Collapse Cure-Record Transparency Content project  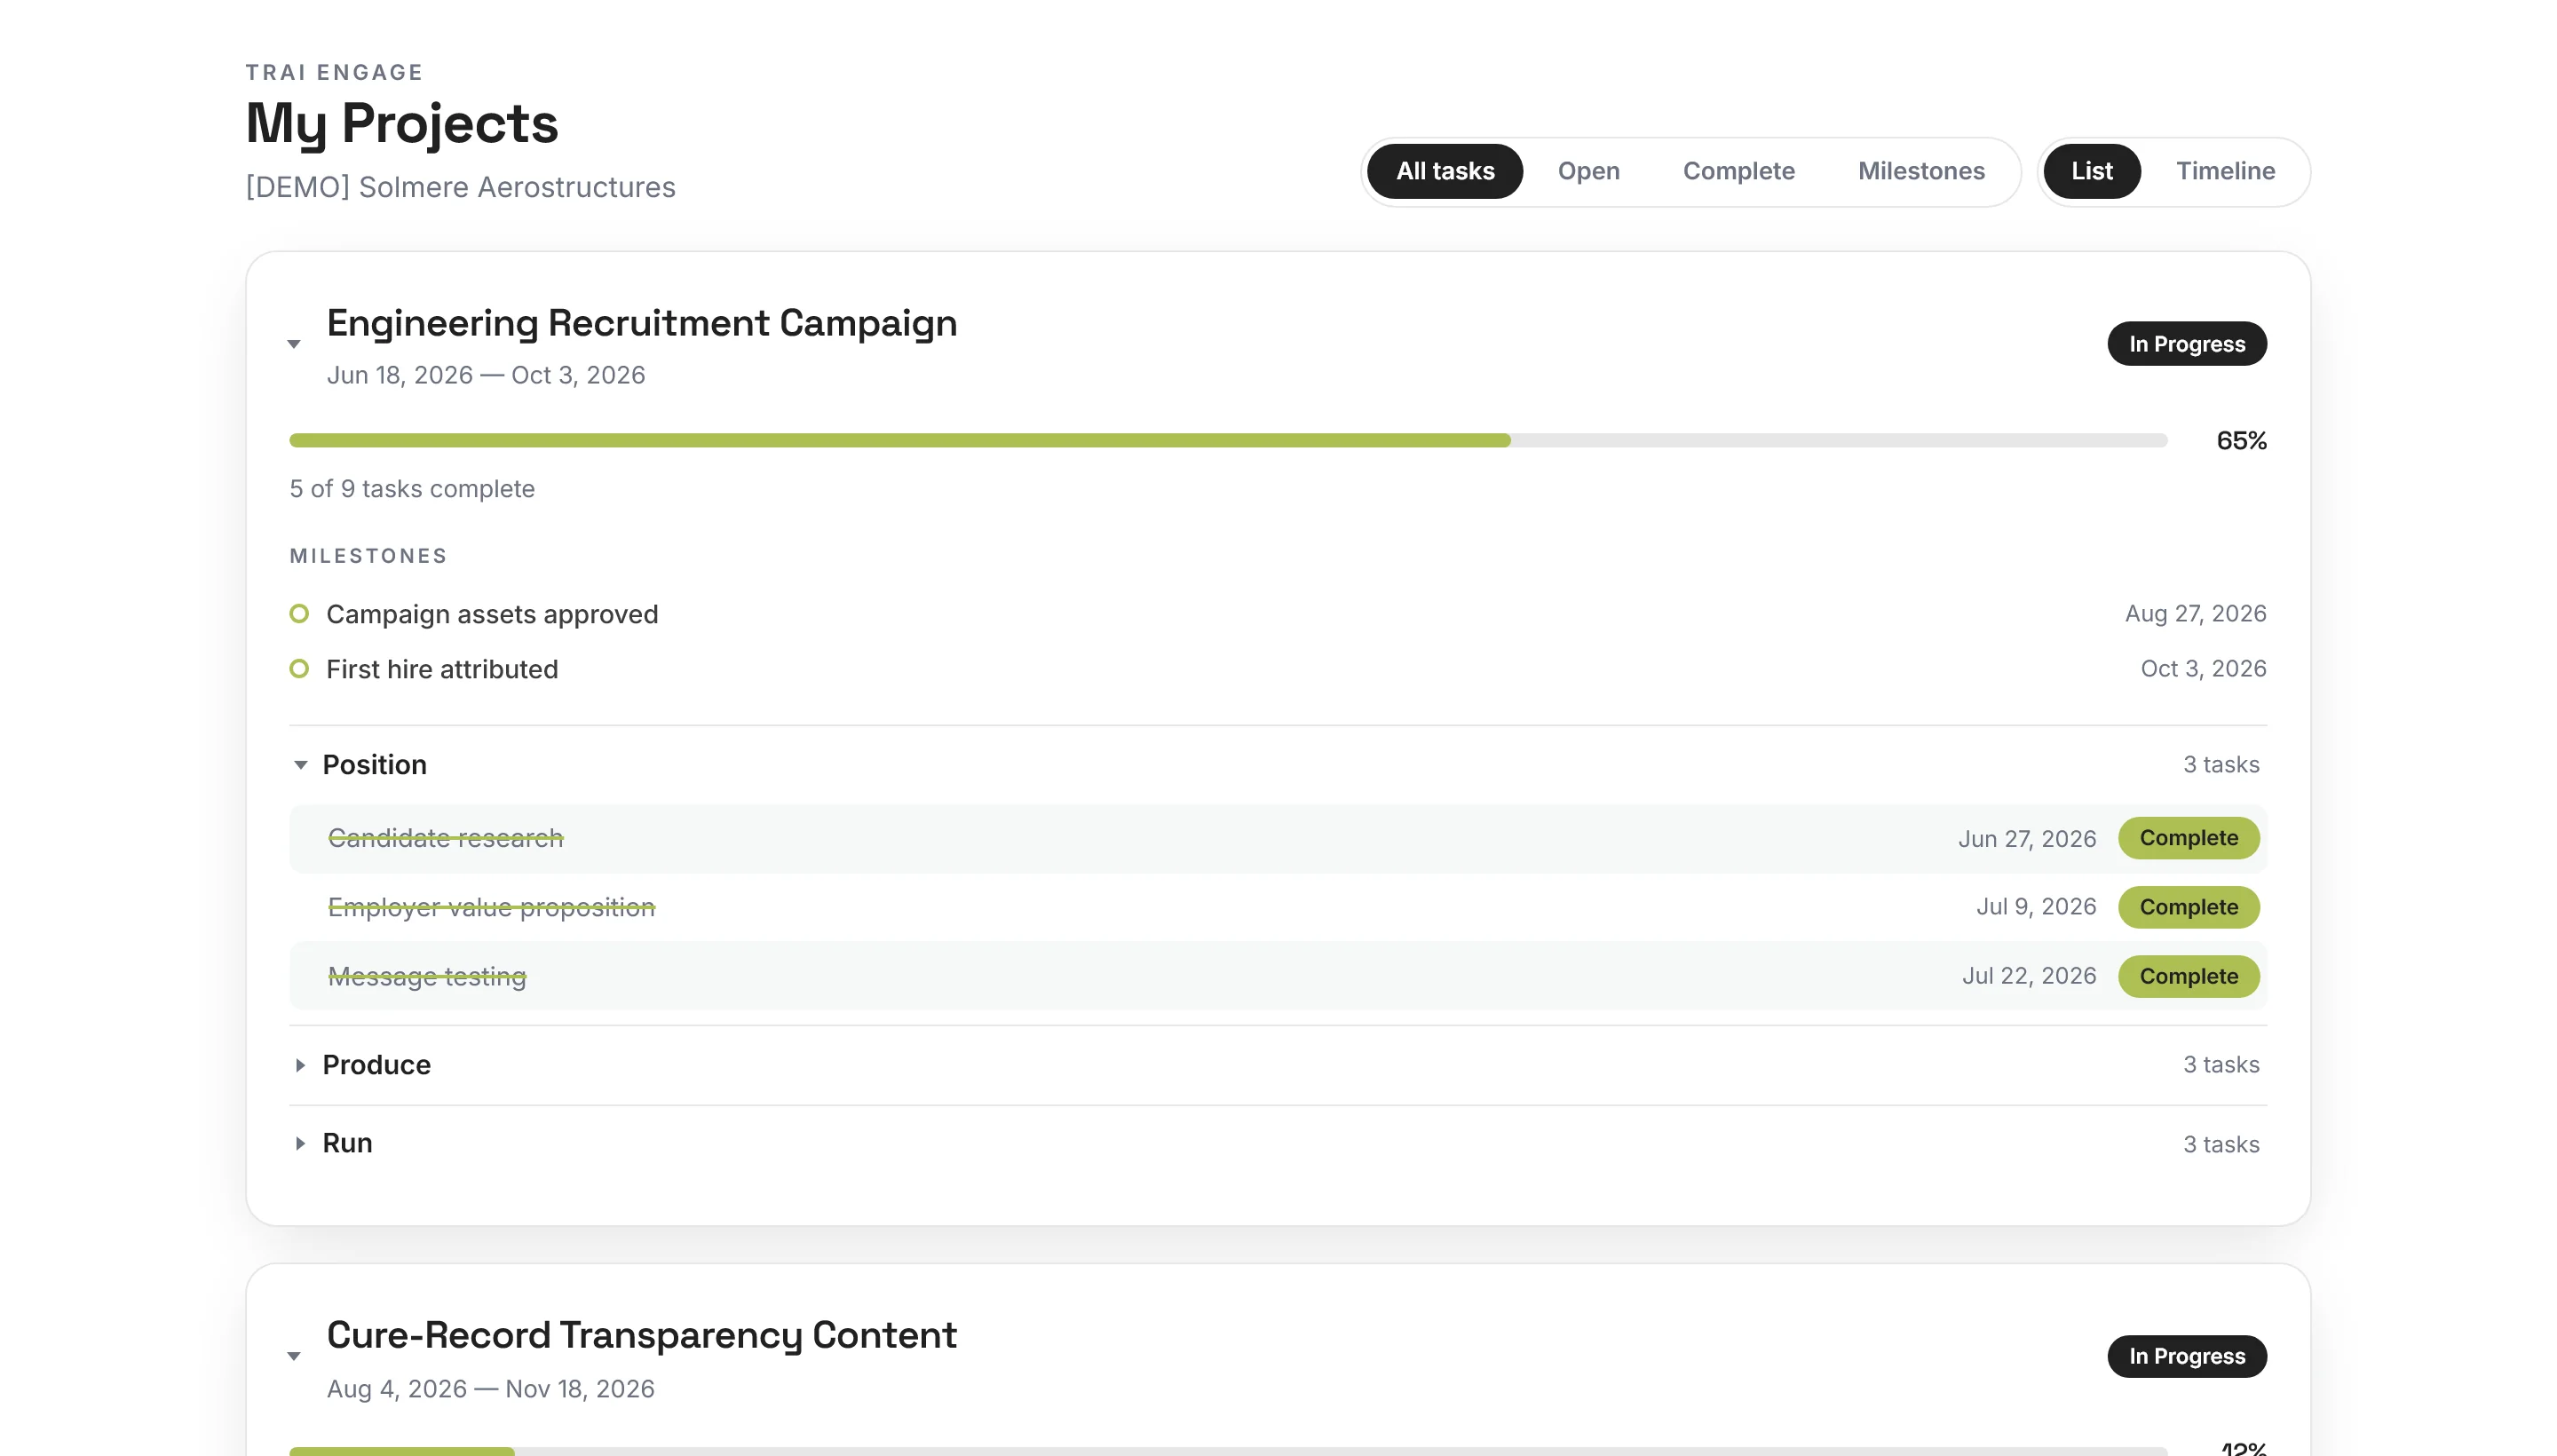click(294, 1356)
